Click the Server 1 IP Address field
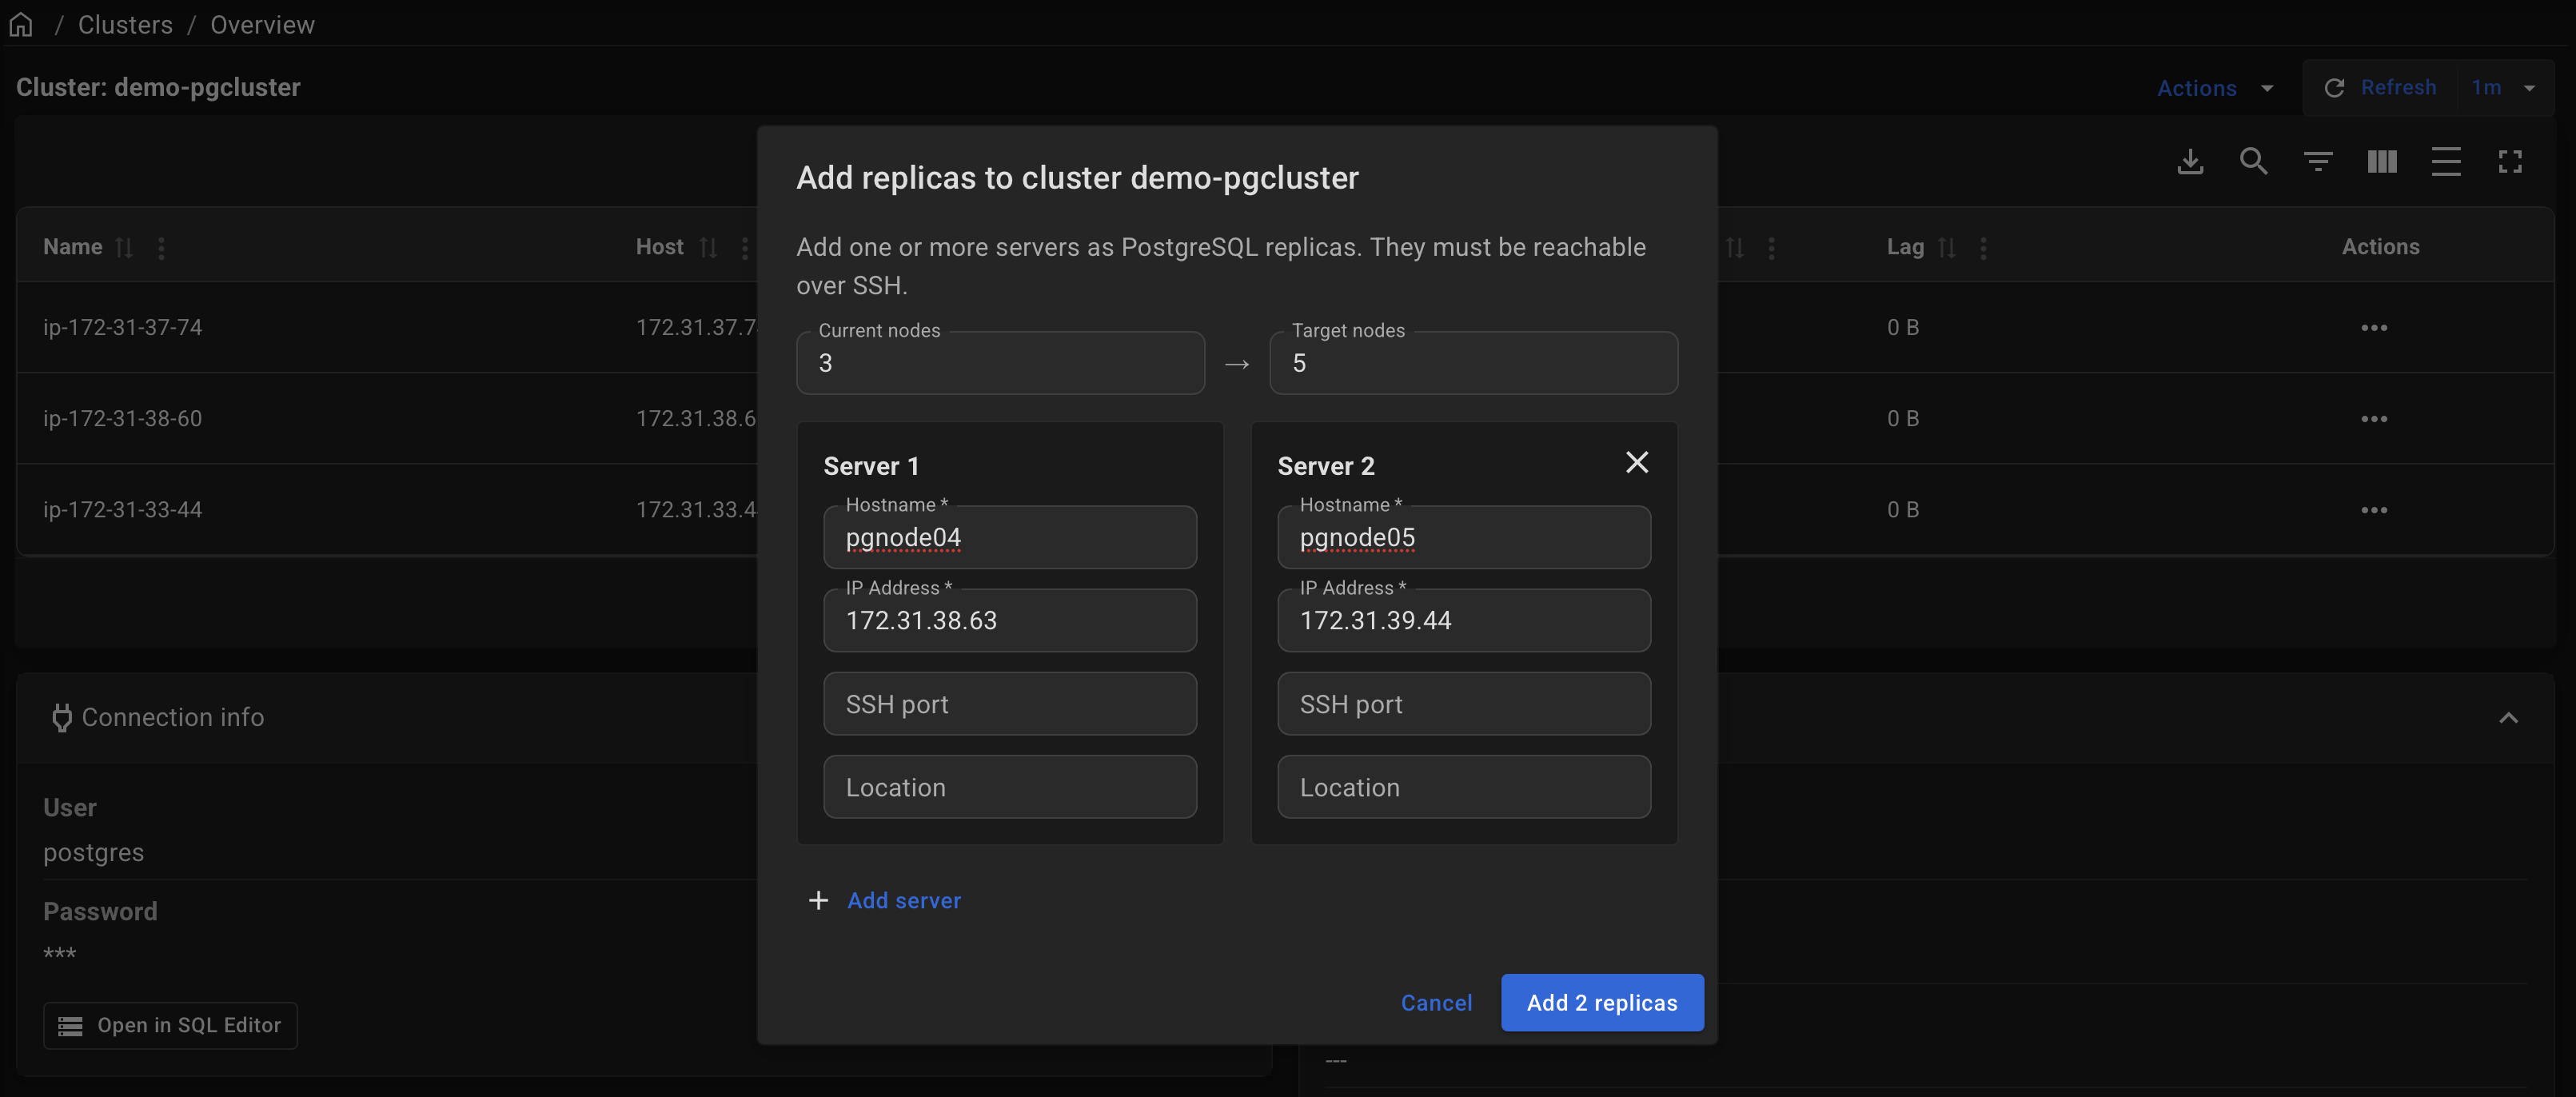Viewport: 2576px width, 1097px height. (x=1010, y=620)
